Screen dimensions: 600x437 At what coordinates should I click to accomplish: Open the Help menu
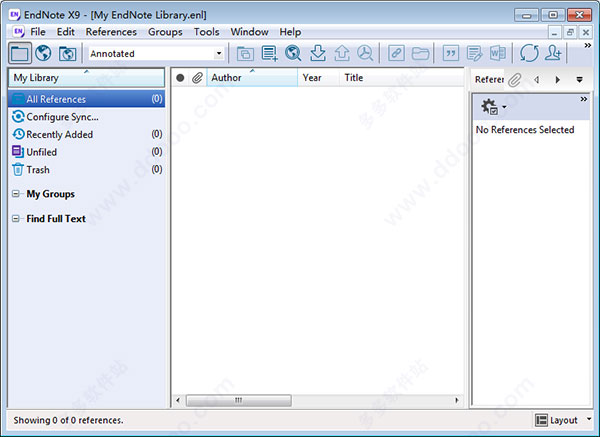[290, 32]
